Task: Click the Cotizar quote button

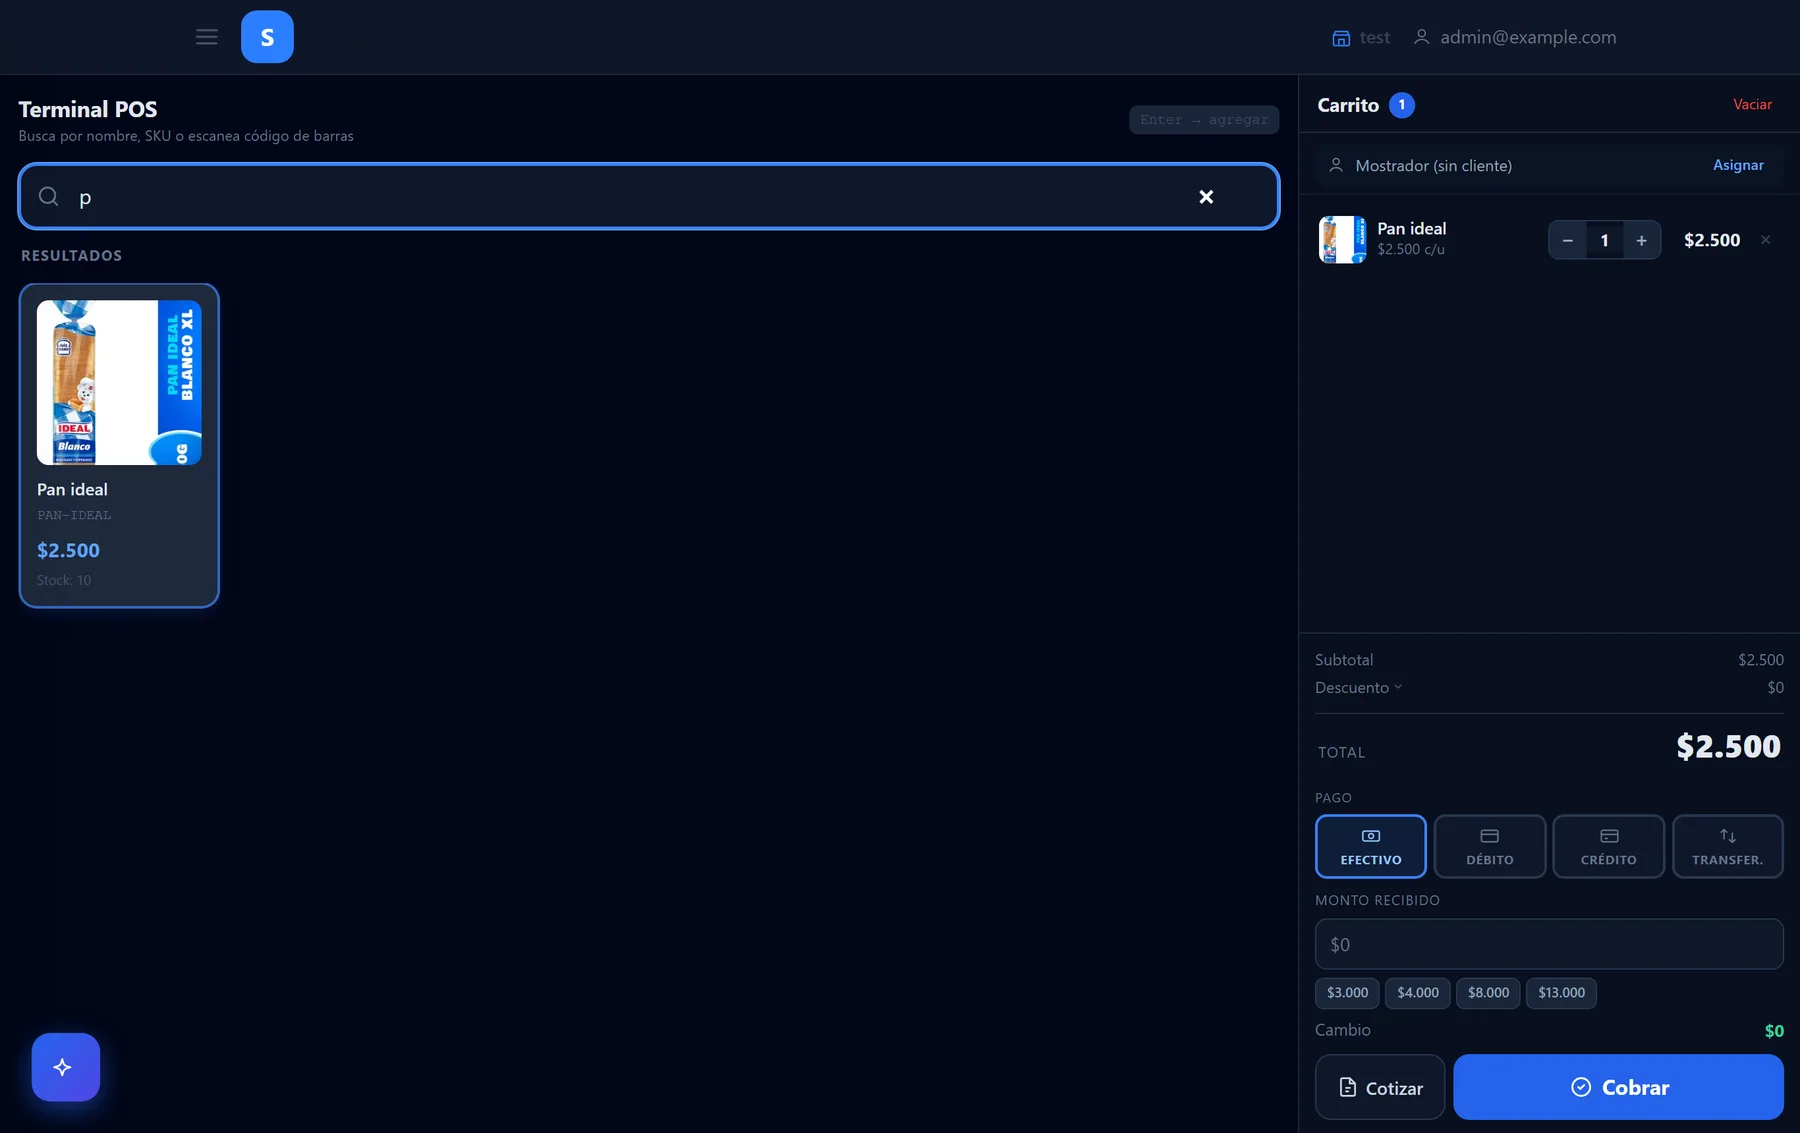Action: click(x=1380, y=1087)
